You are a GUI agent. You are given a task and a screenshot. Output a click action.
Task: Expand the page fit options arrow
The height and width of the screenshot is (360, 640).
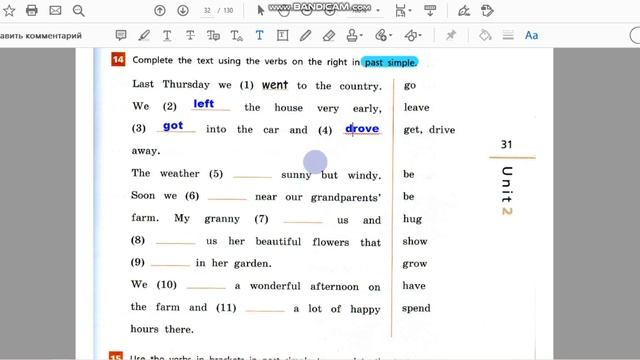[x=410, y=11]
